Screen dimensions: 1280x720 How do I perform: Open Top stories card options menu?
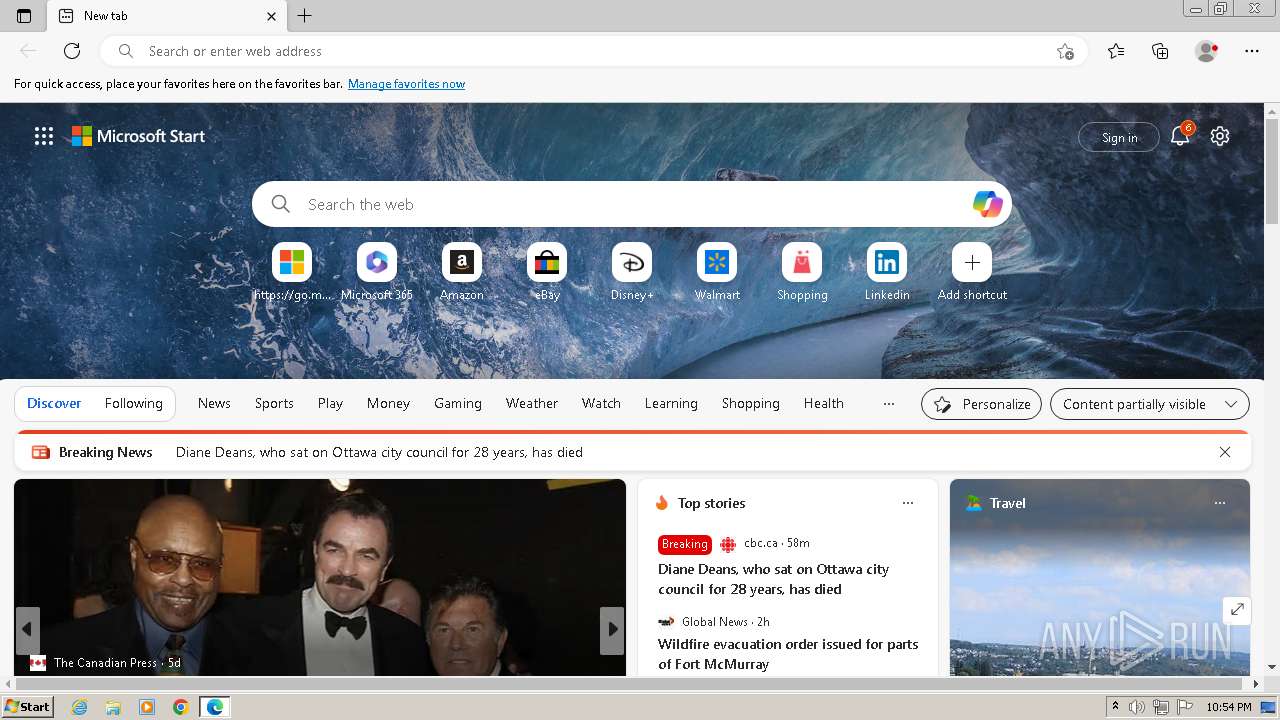tap(908, 503)
